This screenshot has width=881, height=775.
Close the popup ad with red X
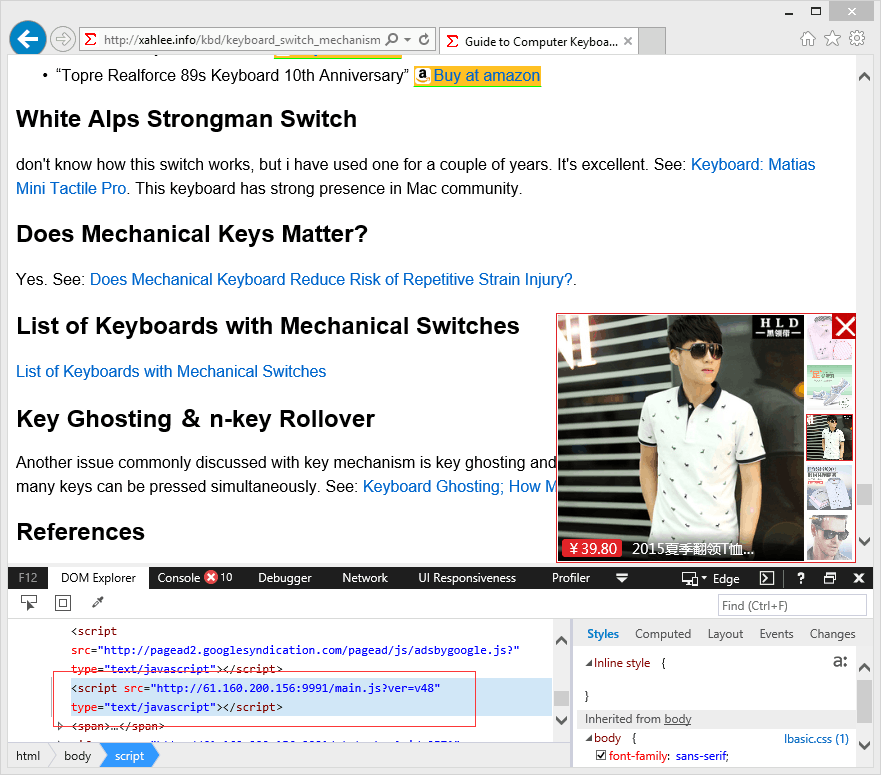pyautogui.click(x=844, y=326)
